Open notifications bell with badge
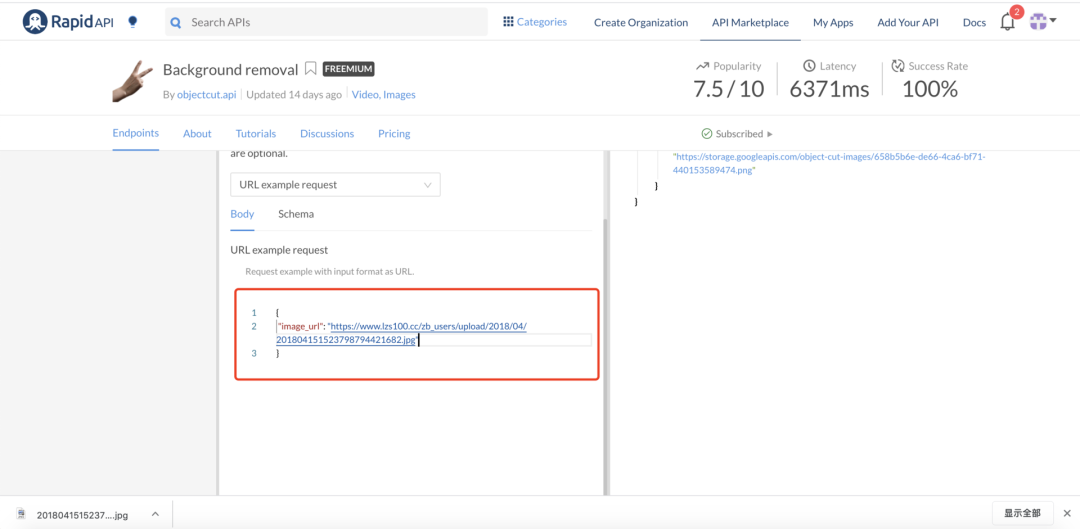This screenshot has width=1080, height=529. click(x=1009, y=21)
